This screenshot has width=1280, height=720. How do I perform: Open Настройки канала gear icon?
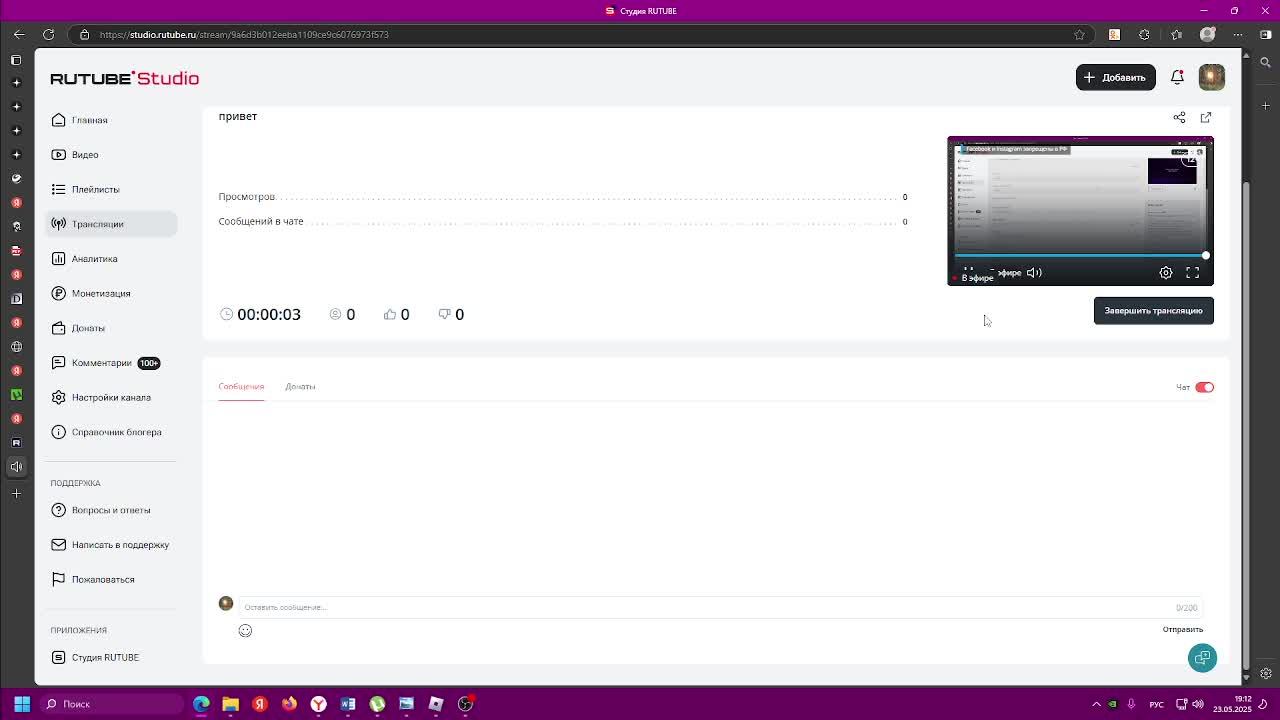pos(58,397)
